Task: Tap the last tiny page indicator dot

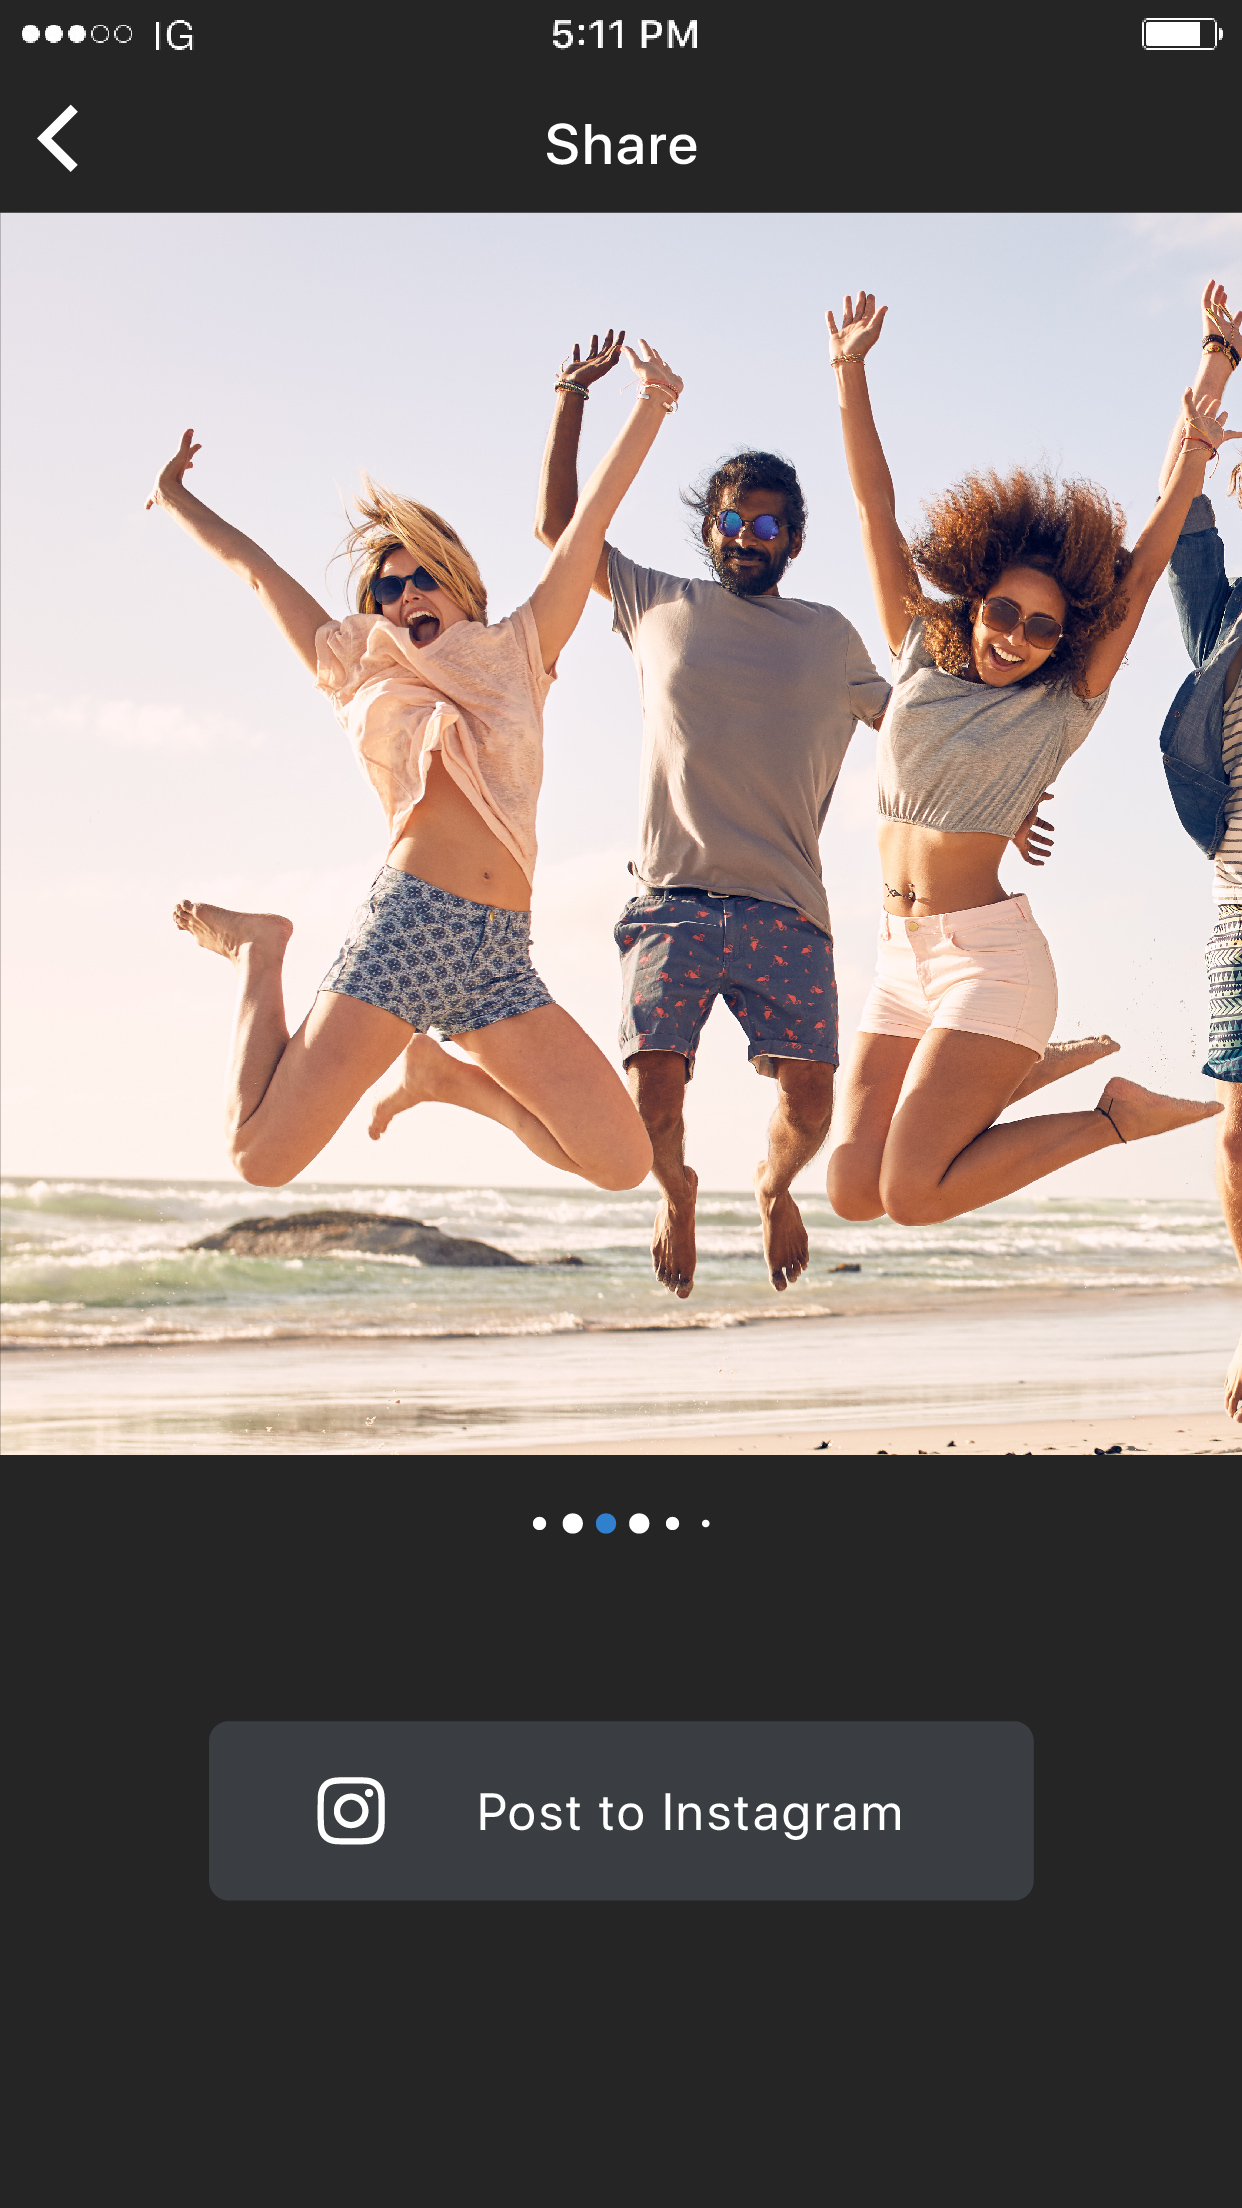Action: (706, 1524)
